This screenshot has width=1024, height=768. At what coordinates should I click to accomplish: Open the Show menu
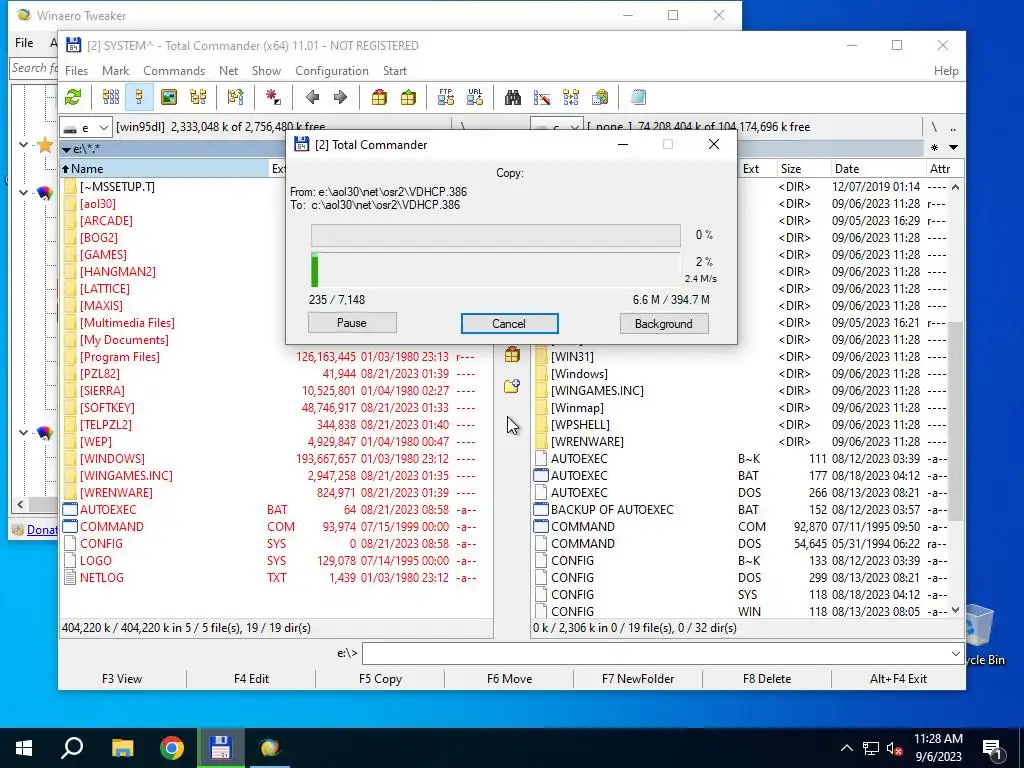click(266, 71)
